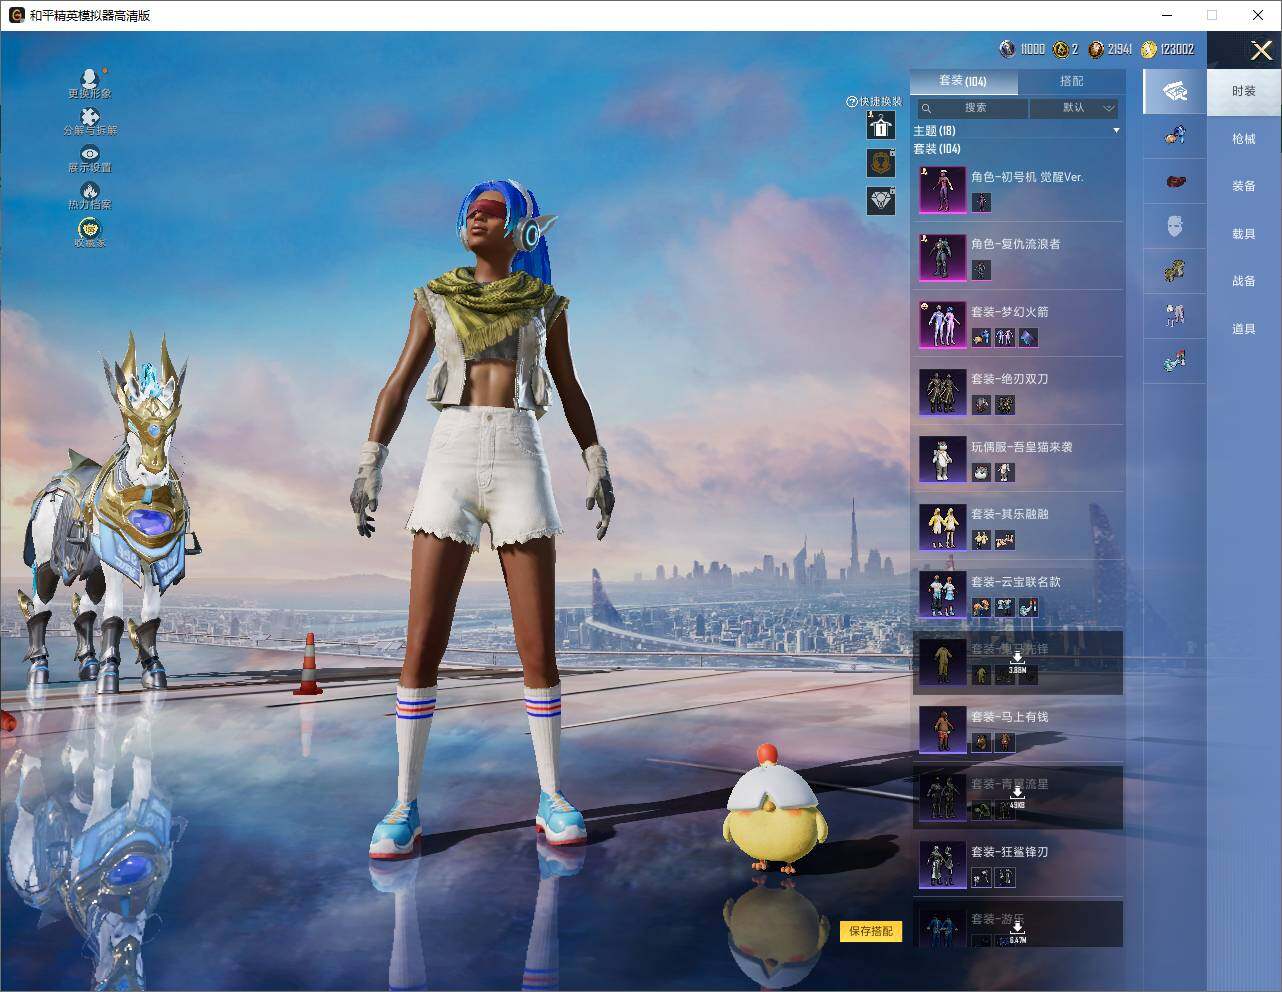Screen dimensions: 1282x992
Task: Expand the 主题(18) section arrow
Action: (x=1116, y=131)
